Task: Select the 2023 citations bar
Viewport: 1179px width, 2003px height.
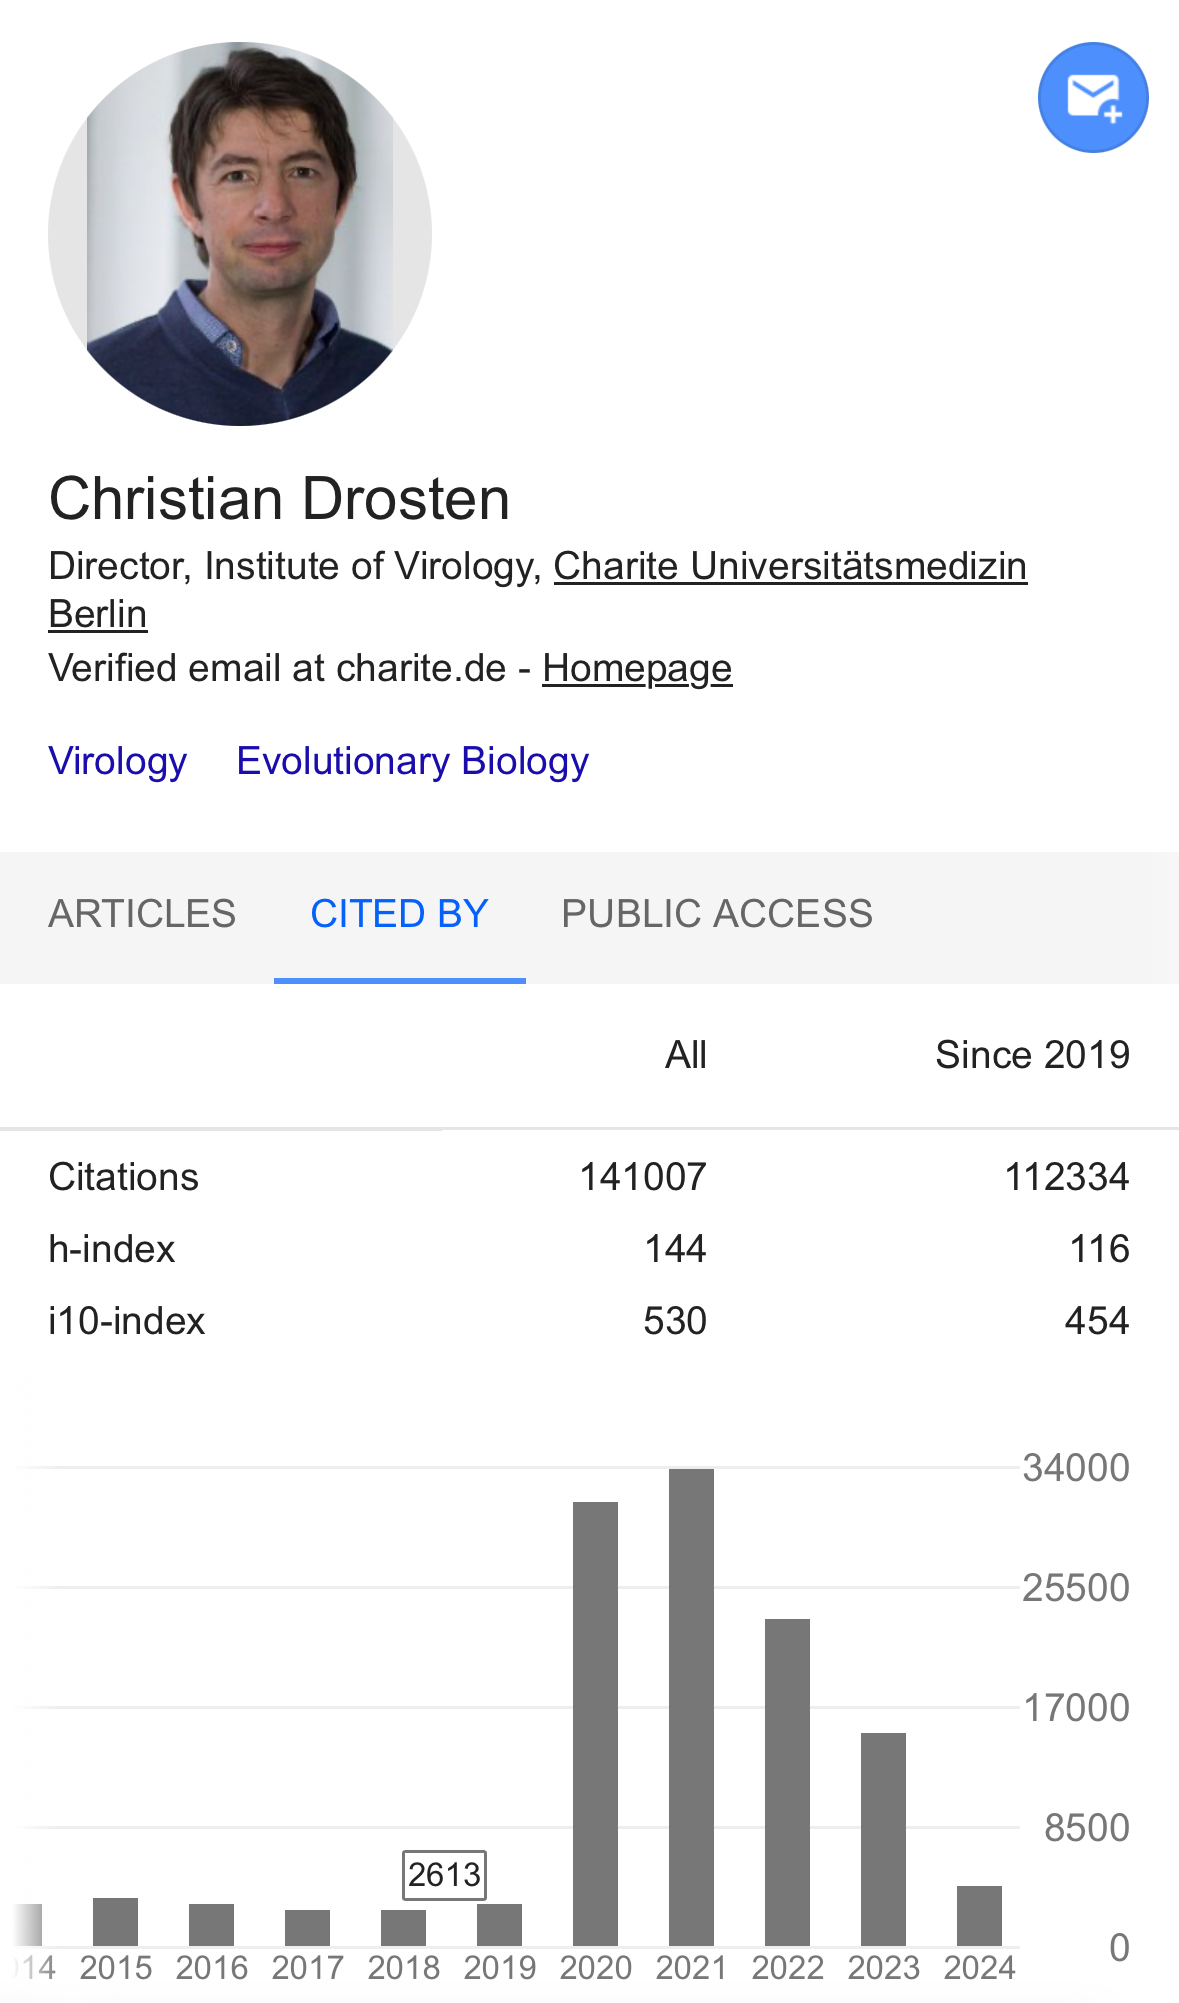Action: [884, 1839]
